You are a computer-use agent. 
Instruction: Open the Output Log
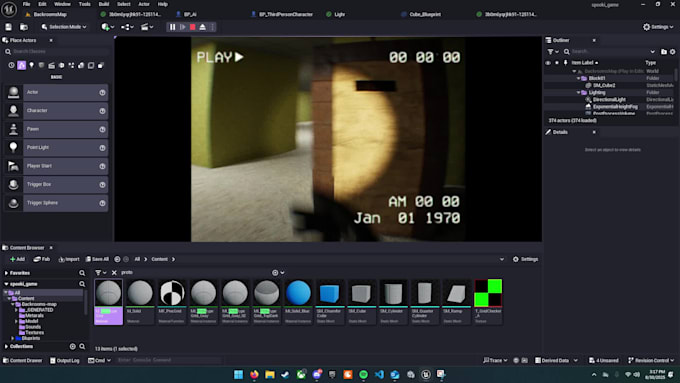click(65, 360)
